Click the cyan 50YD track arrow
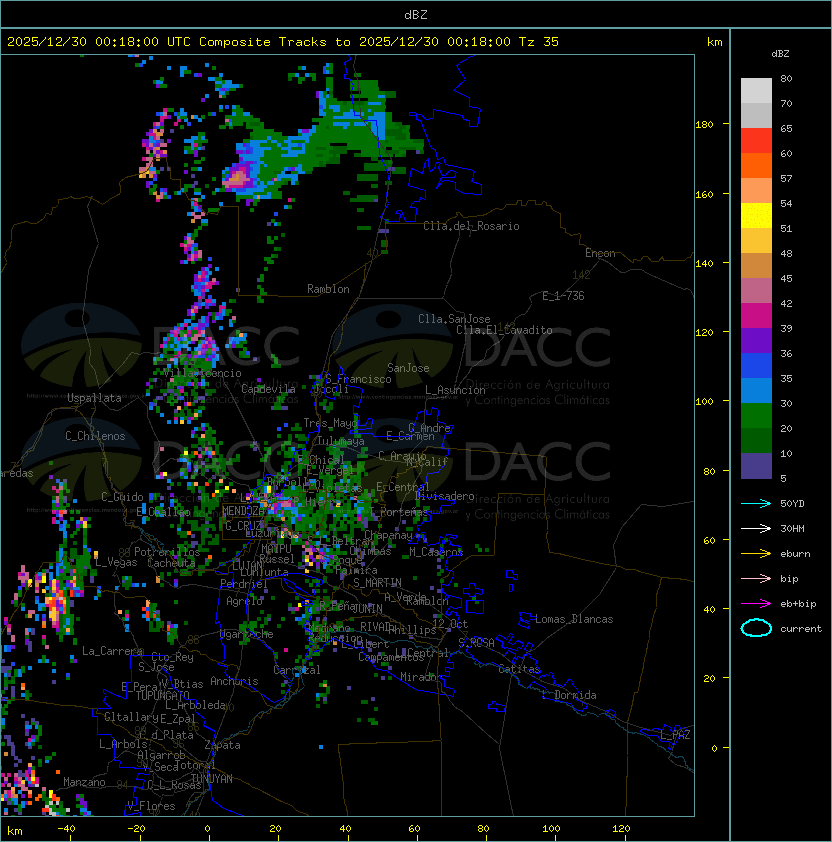 point(756,503)
